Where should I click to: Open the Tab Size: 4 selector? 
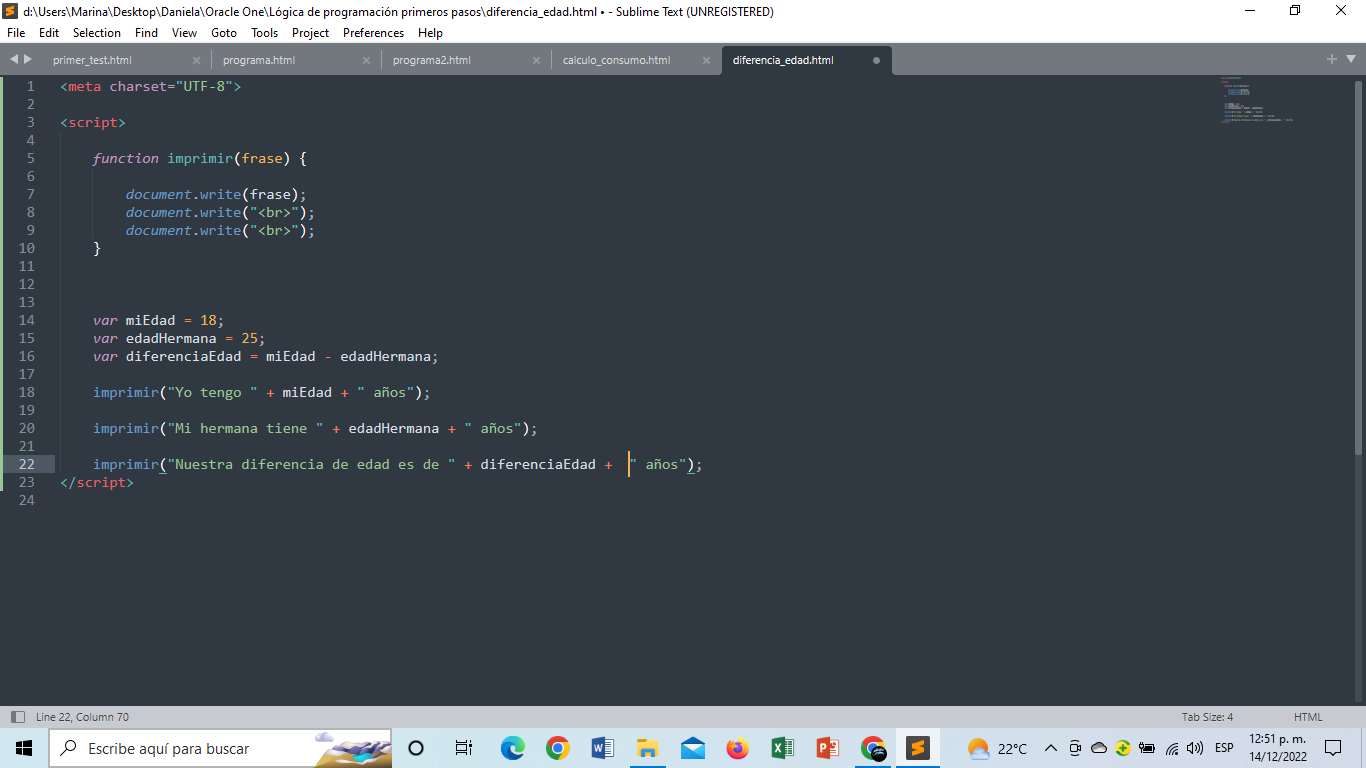[1207, 717]
